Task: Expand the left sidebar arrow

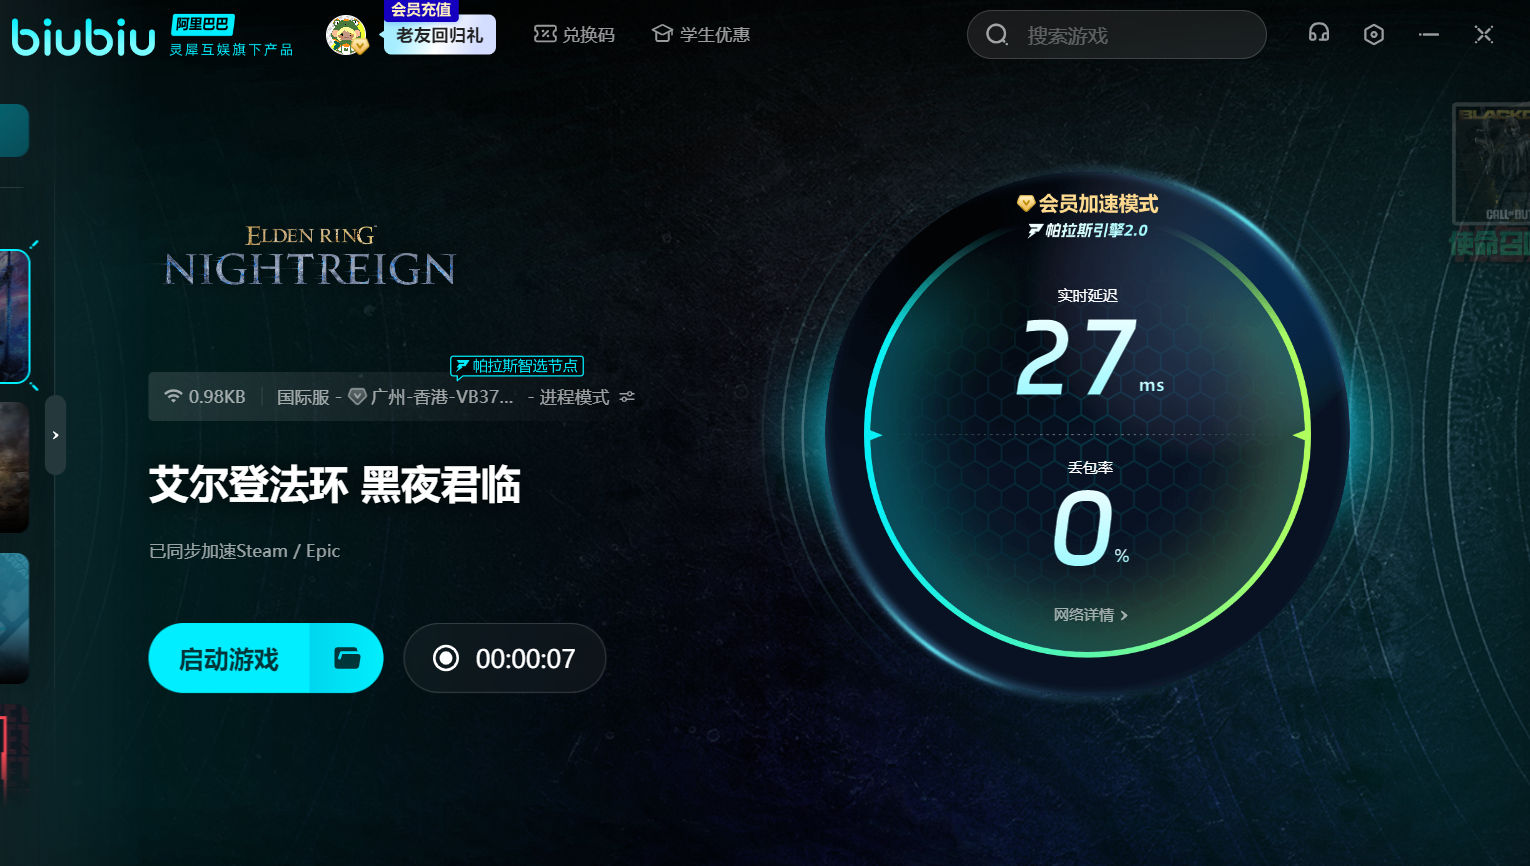Action: (x=56, y=435)
